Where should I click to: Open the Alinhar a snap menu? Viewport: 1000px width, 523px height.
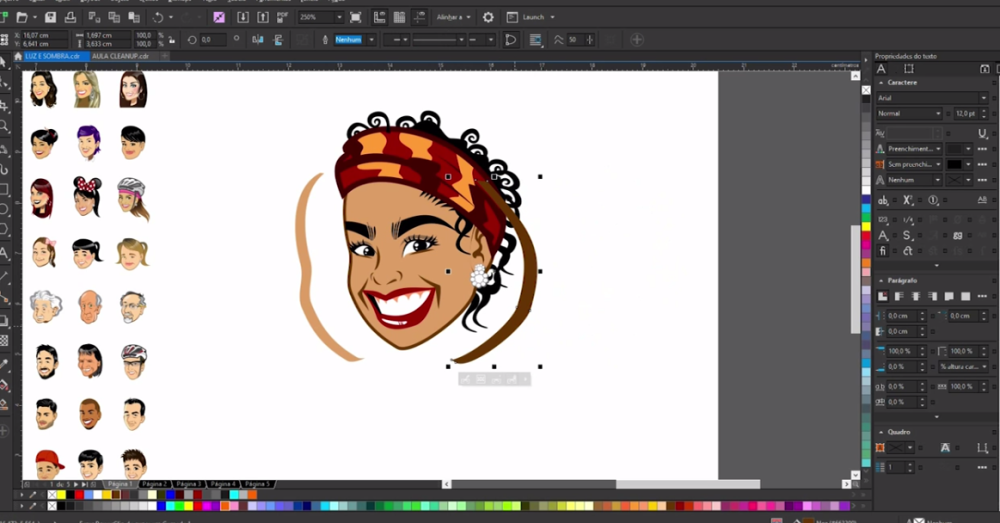(453, 17)
